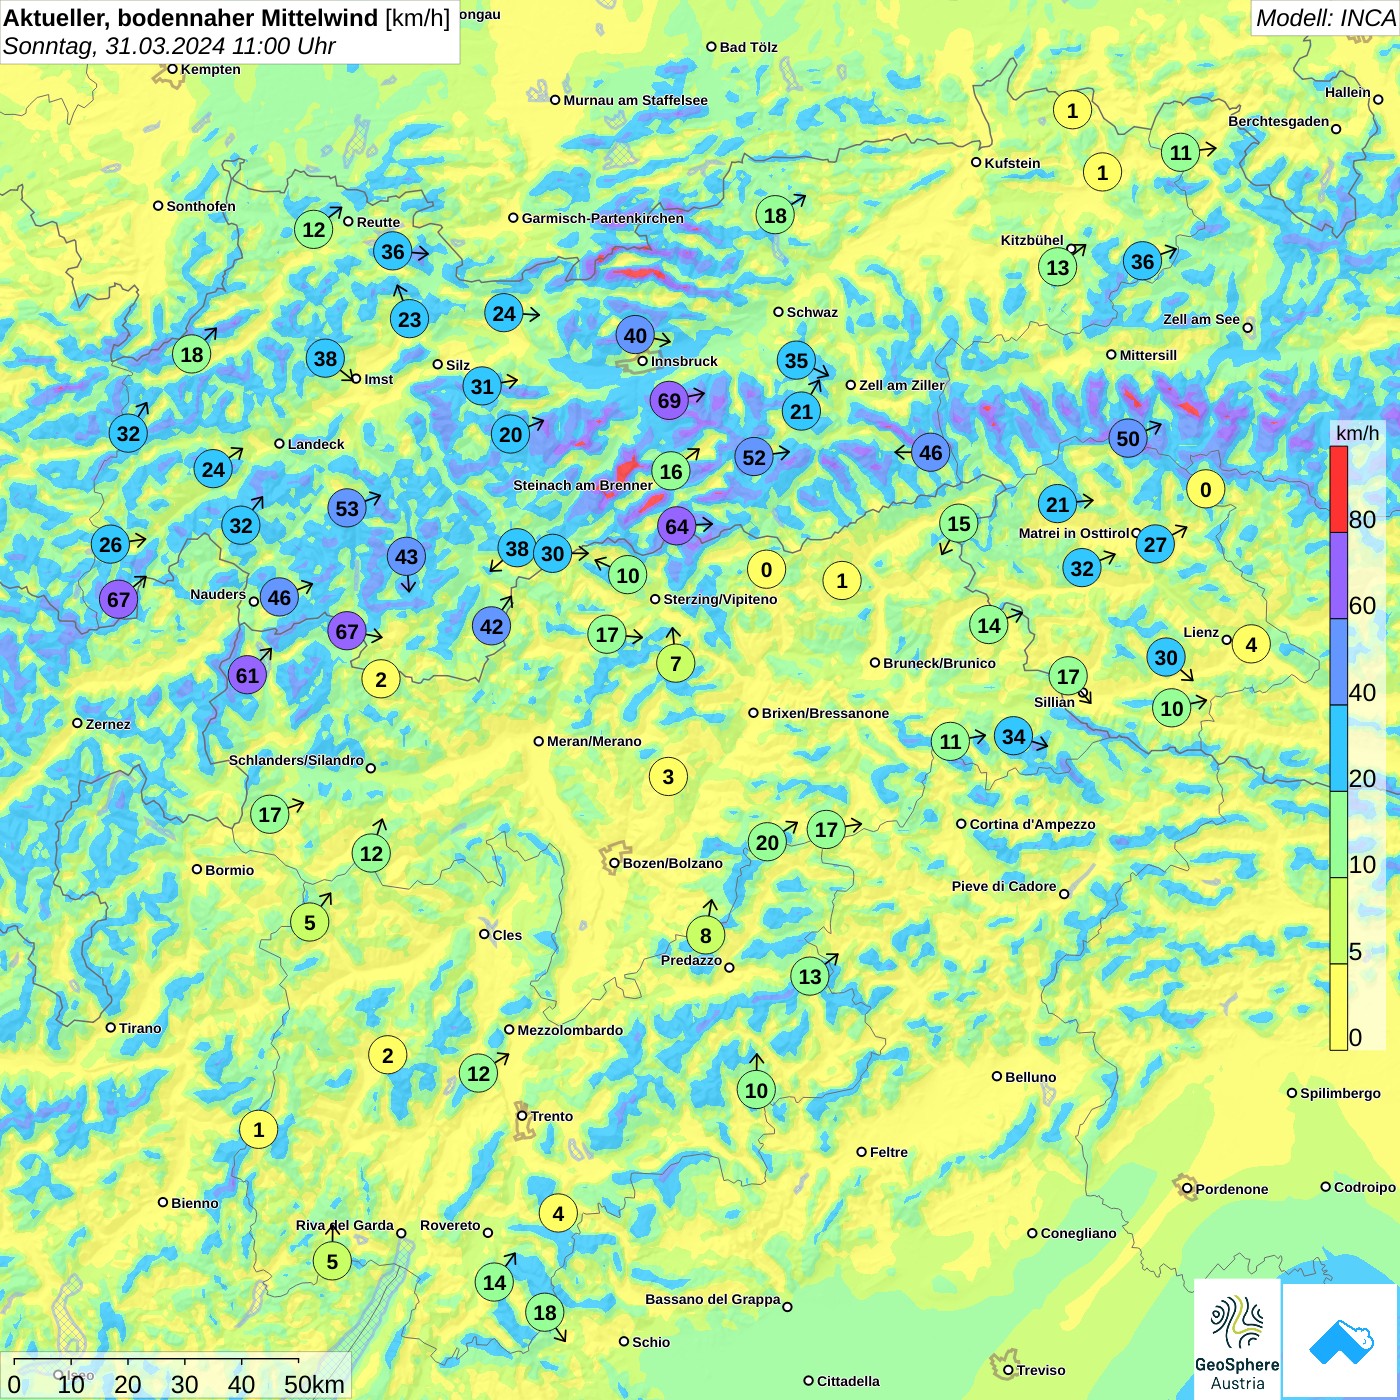The image size is (1400, 1400).
Task: Click the map title Aktueller, bodennaher Mittelwind
Action: click(x=191, y=18)
